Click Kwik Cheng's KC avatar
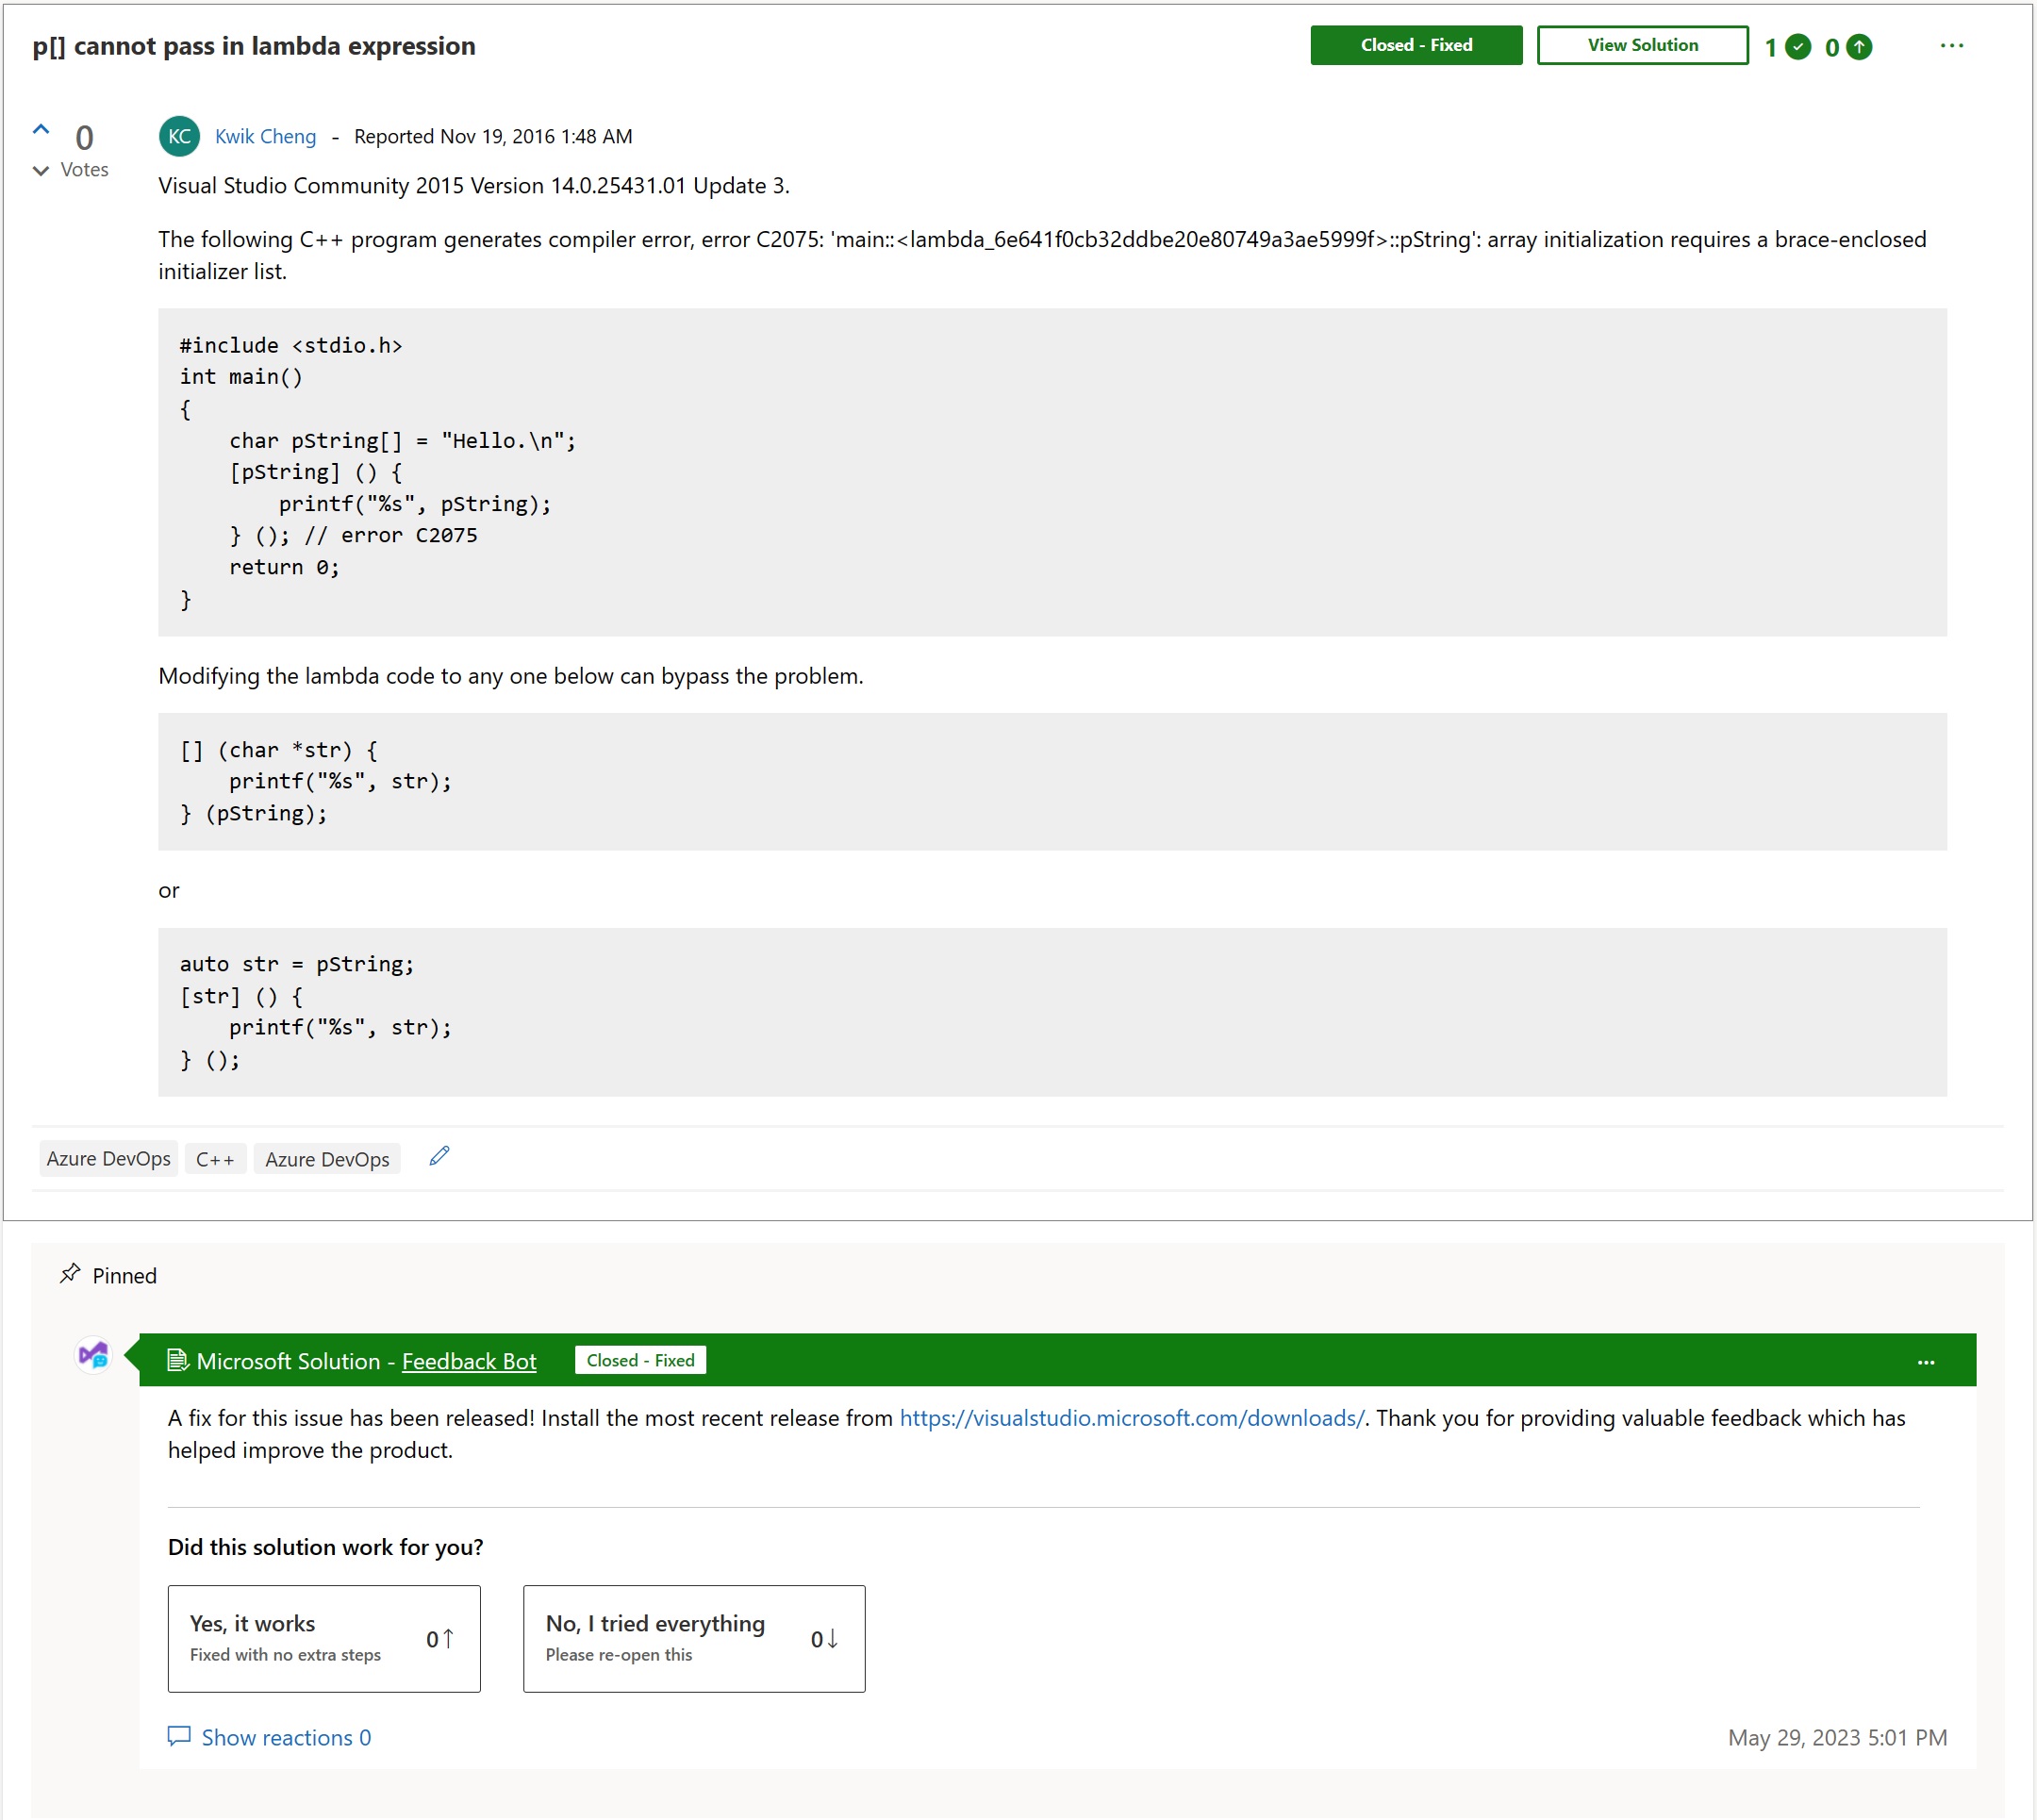Image resolution: width=2037 pixels, height=1820 pixels. point(178,136)
